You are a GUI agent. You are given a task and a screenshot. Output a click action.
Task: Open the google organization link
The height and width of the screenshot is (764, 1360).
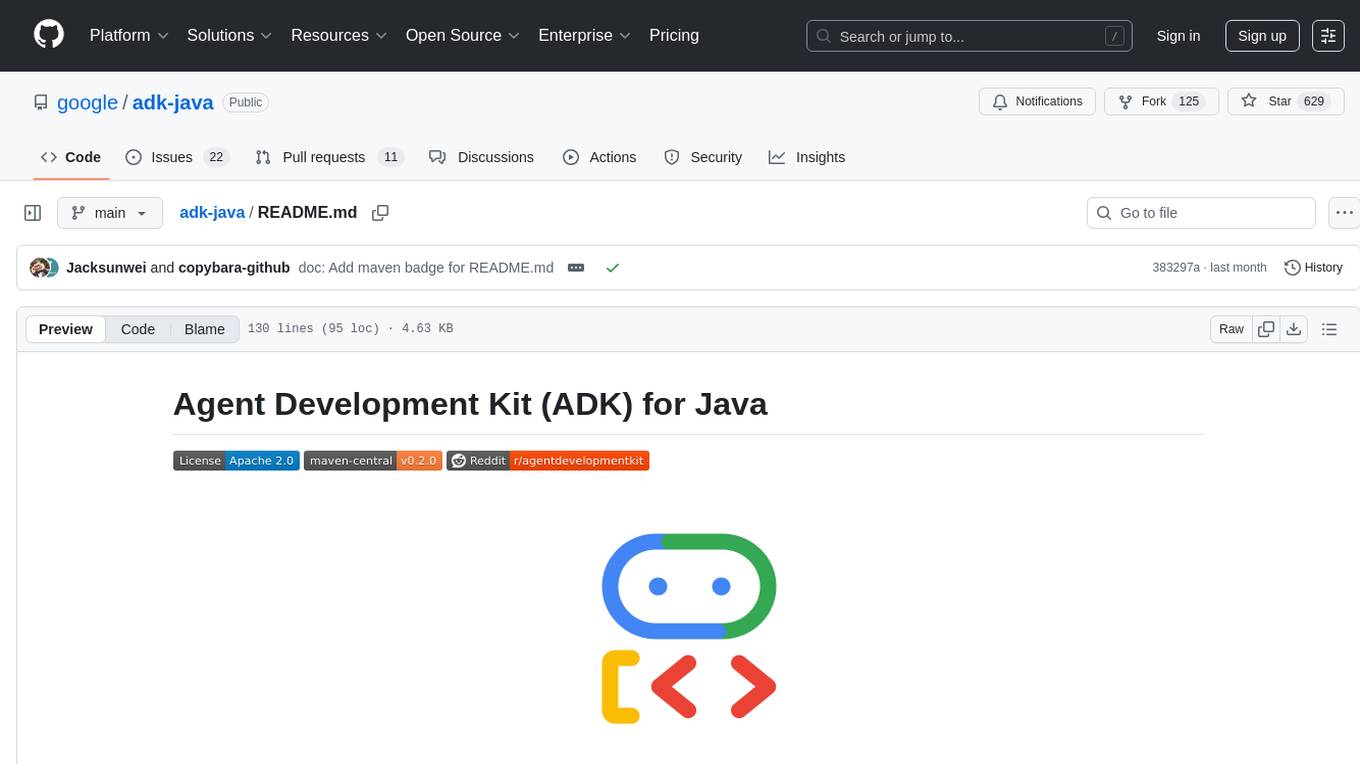point(88,102)
